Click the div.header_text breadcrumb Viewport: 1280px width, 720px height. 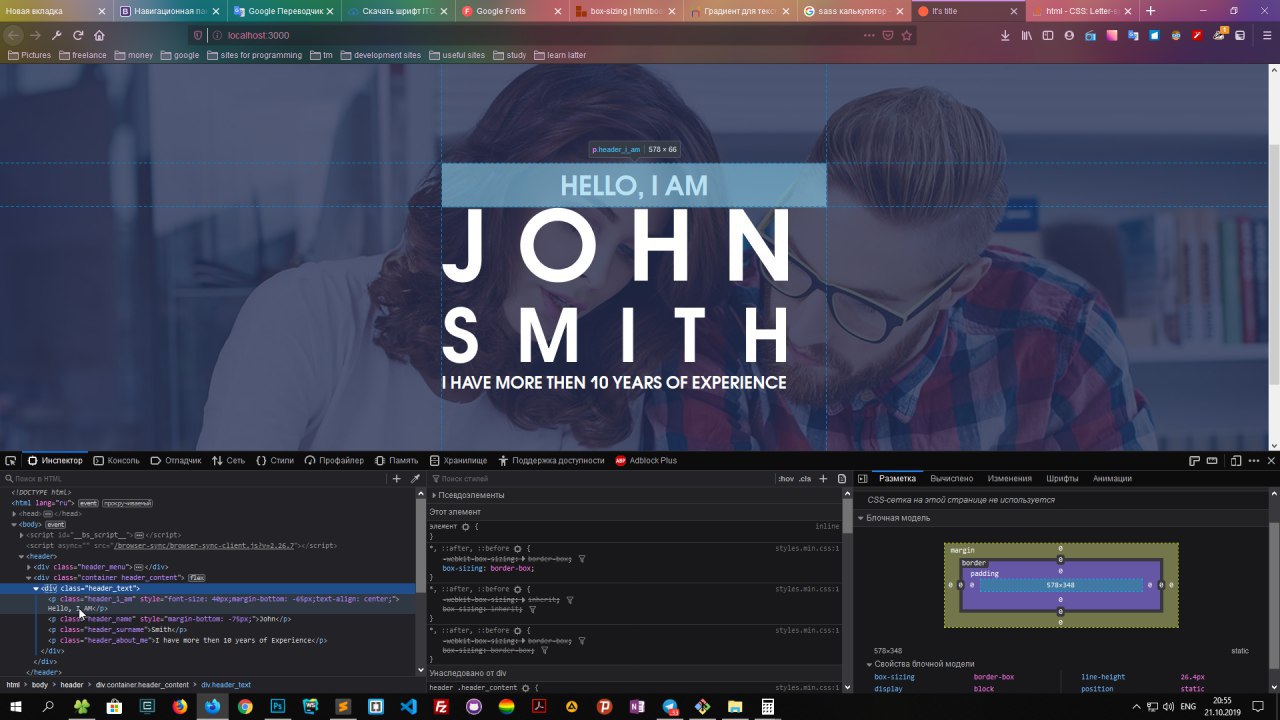pos(226,685)
